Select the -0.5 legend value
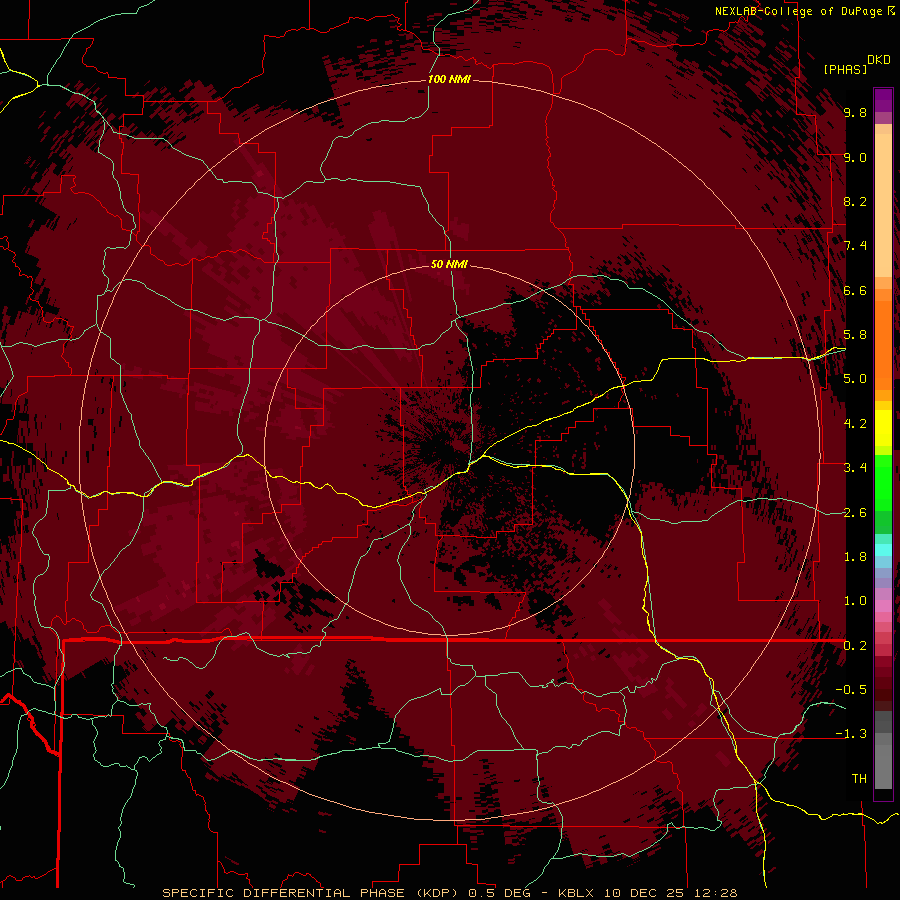The width and height of the screenshot is (900, 900). (x=851, y=690)
